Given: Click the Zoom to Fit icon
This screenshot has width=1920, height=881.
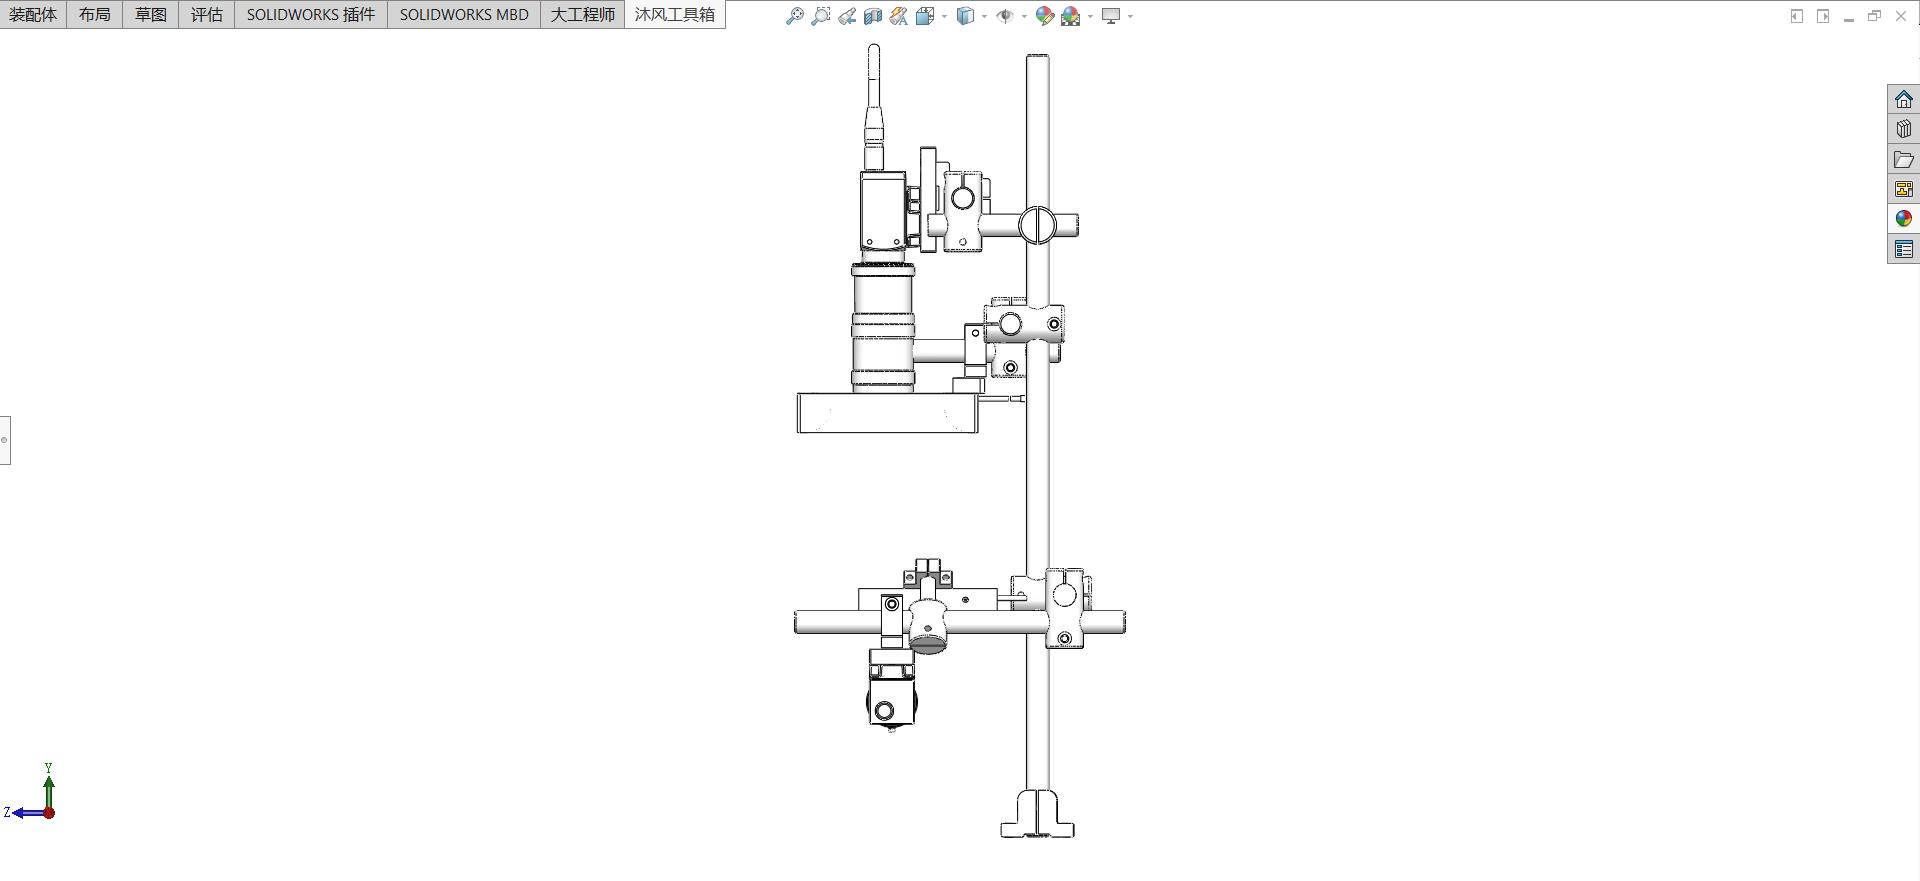Looking at the screenshot, I should click(x=795, y=16).
